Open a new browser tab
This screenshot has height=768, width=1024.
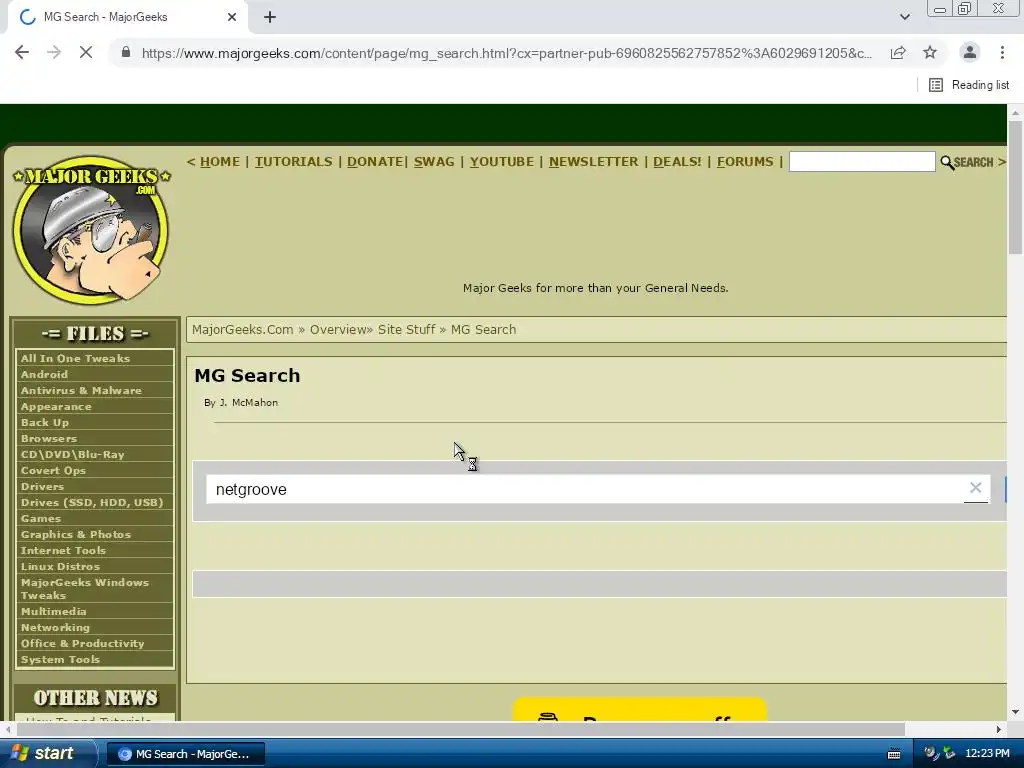click(x=270, y=18)
